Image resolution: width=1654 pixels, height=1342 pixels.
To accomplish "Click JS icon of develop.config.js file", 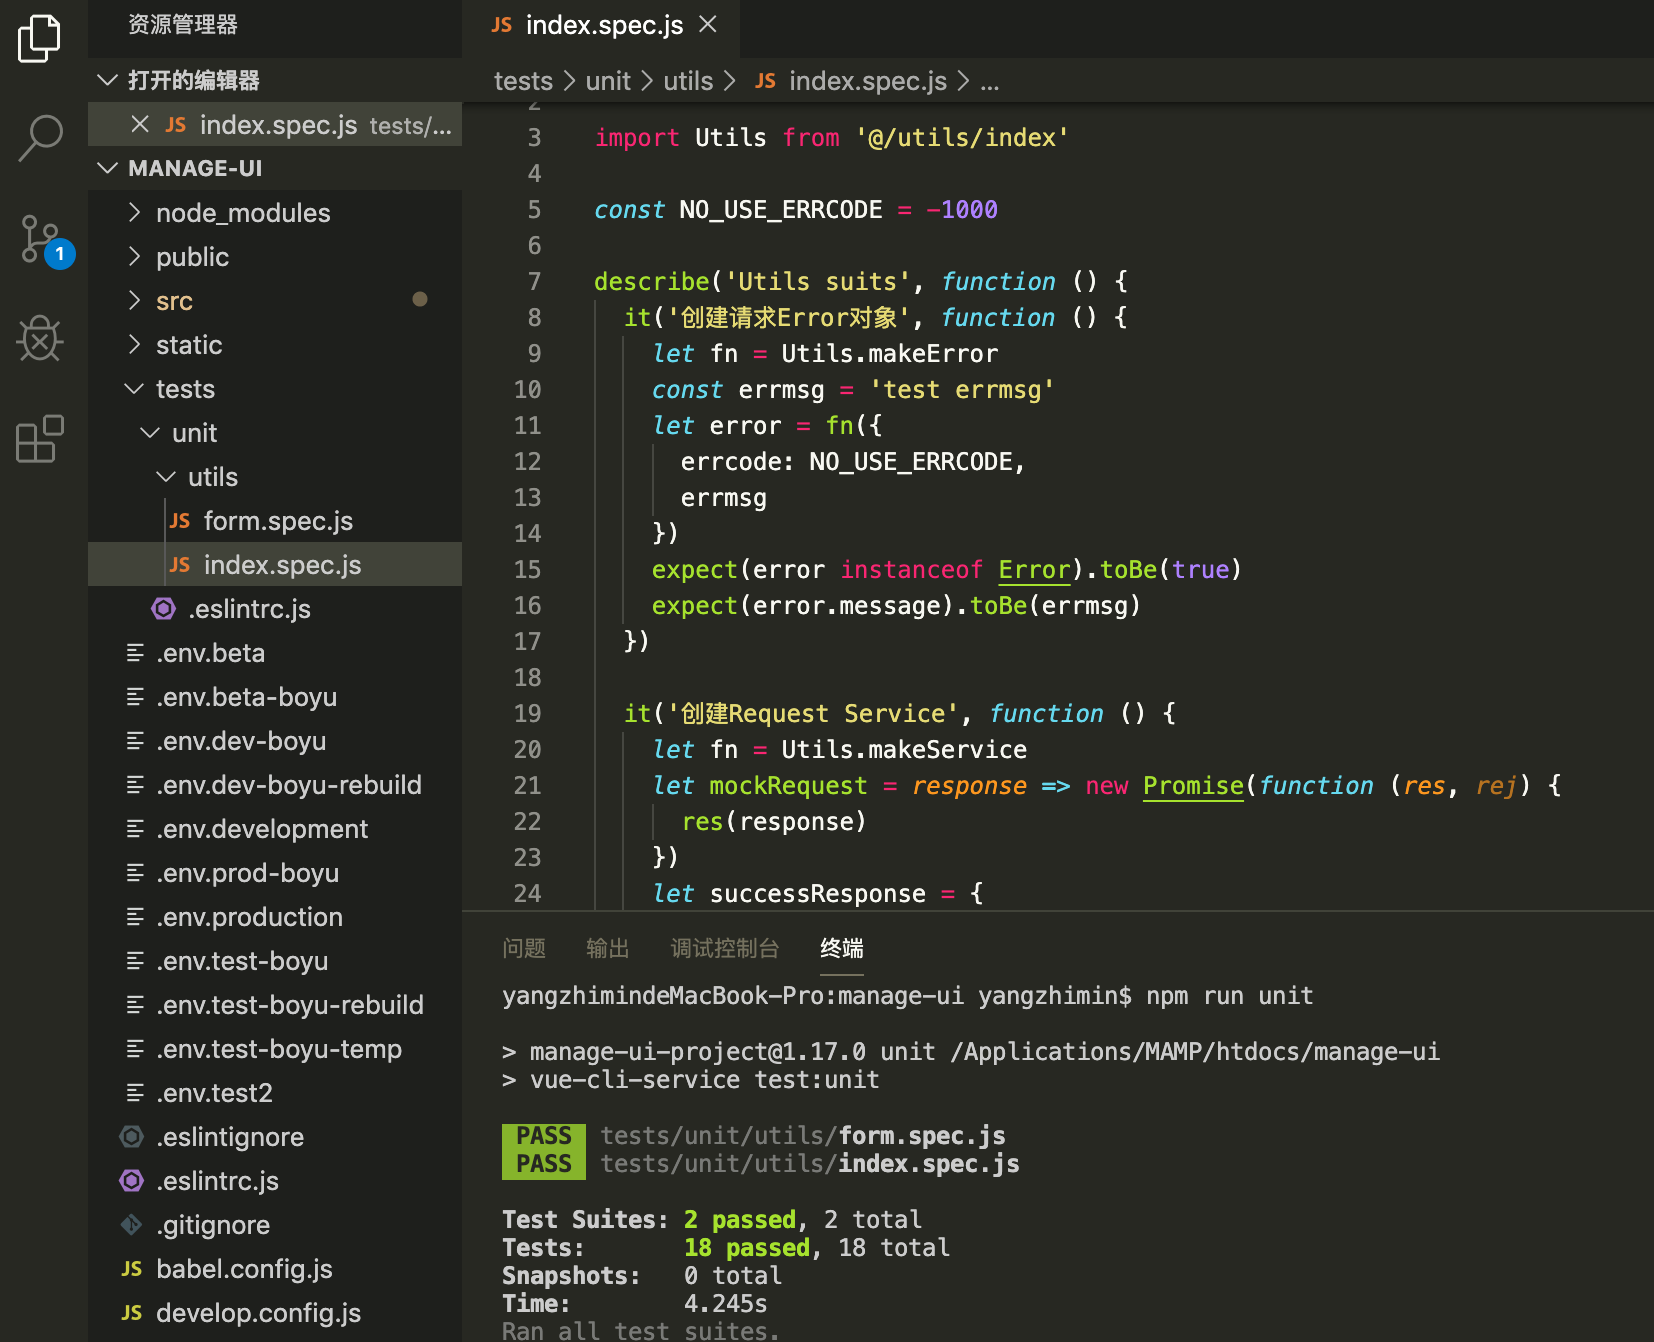I will pos(132,1313).
